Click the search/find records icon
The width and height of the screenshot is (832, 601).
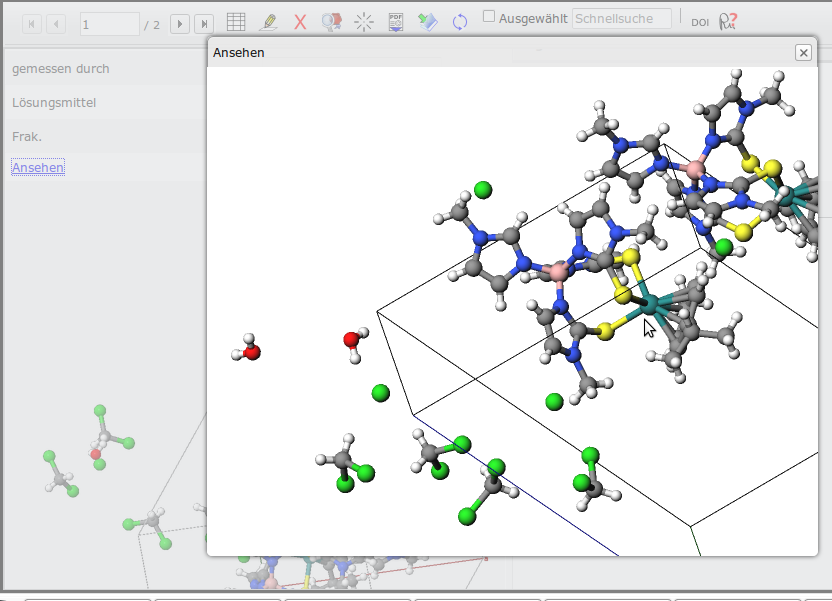click(x=332, y=22)
